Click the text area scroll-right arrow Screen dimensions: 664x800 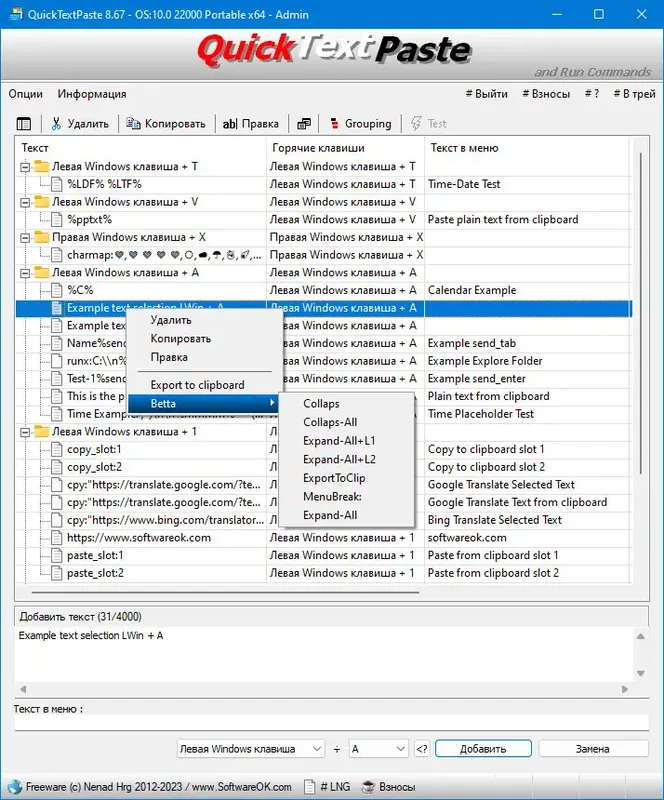click(x=625, y=689)
